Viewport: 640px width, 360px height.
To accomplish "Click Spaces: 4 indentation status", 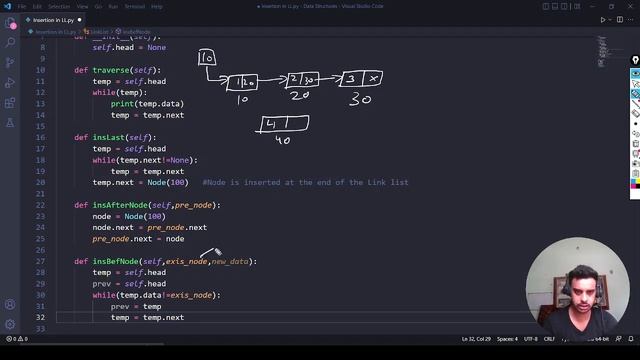I will pos(507,339).
